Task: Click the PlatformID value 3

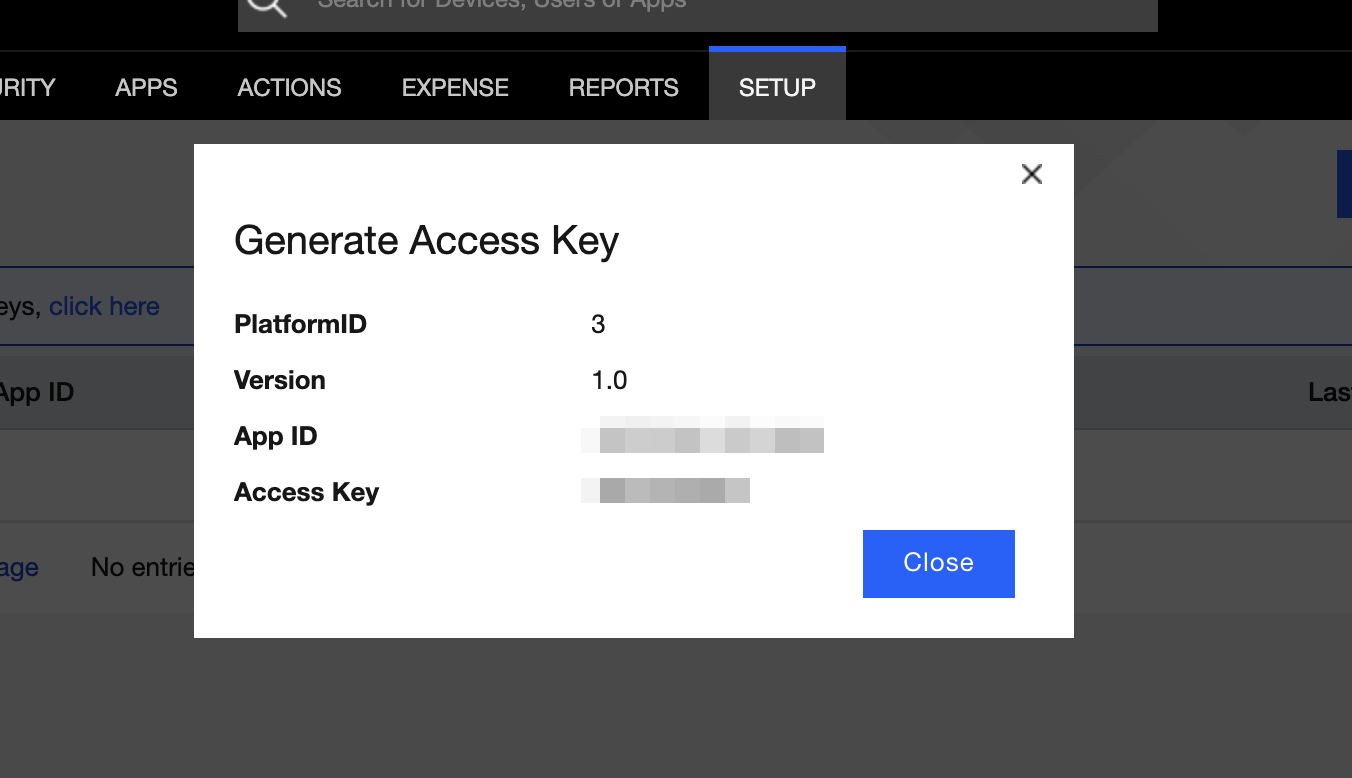Action: pos(598,324)
